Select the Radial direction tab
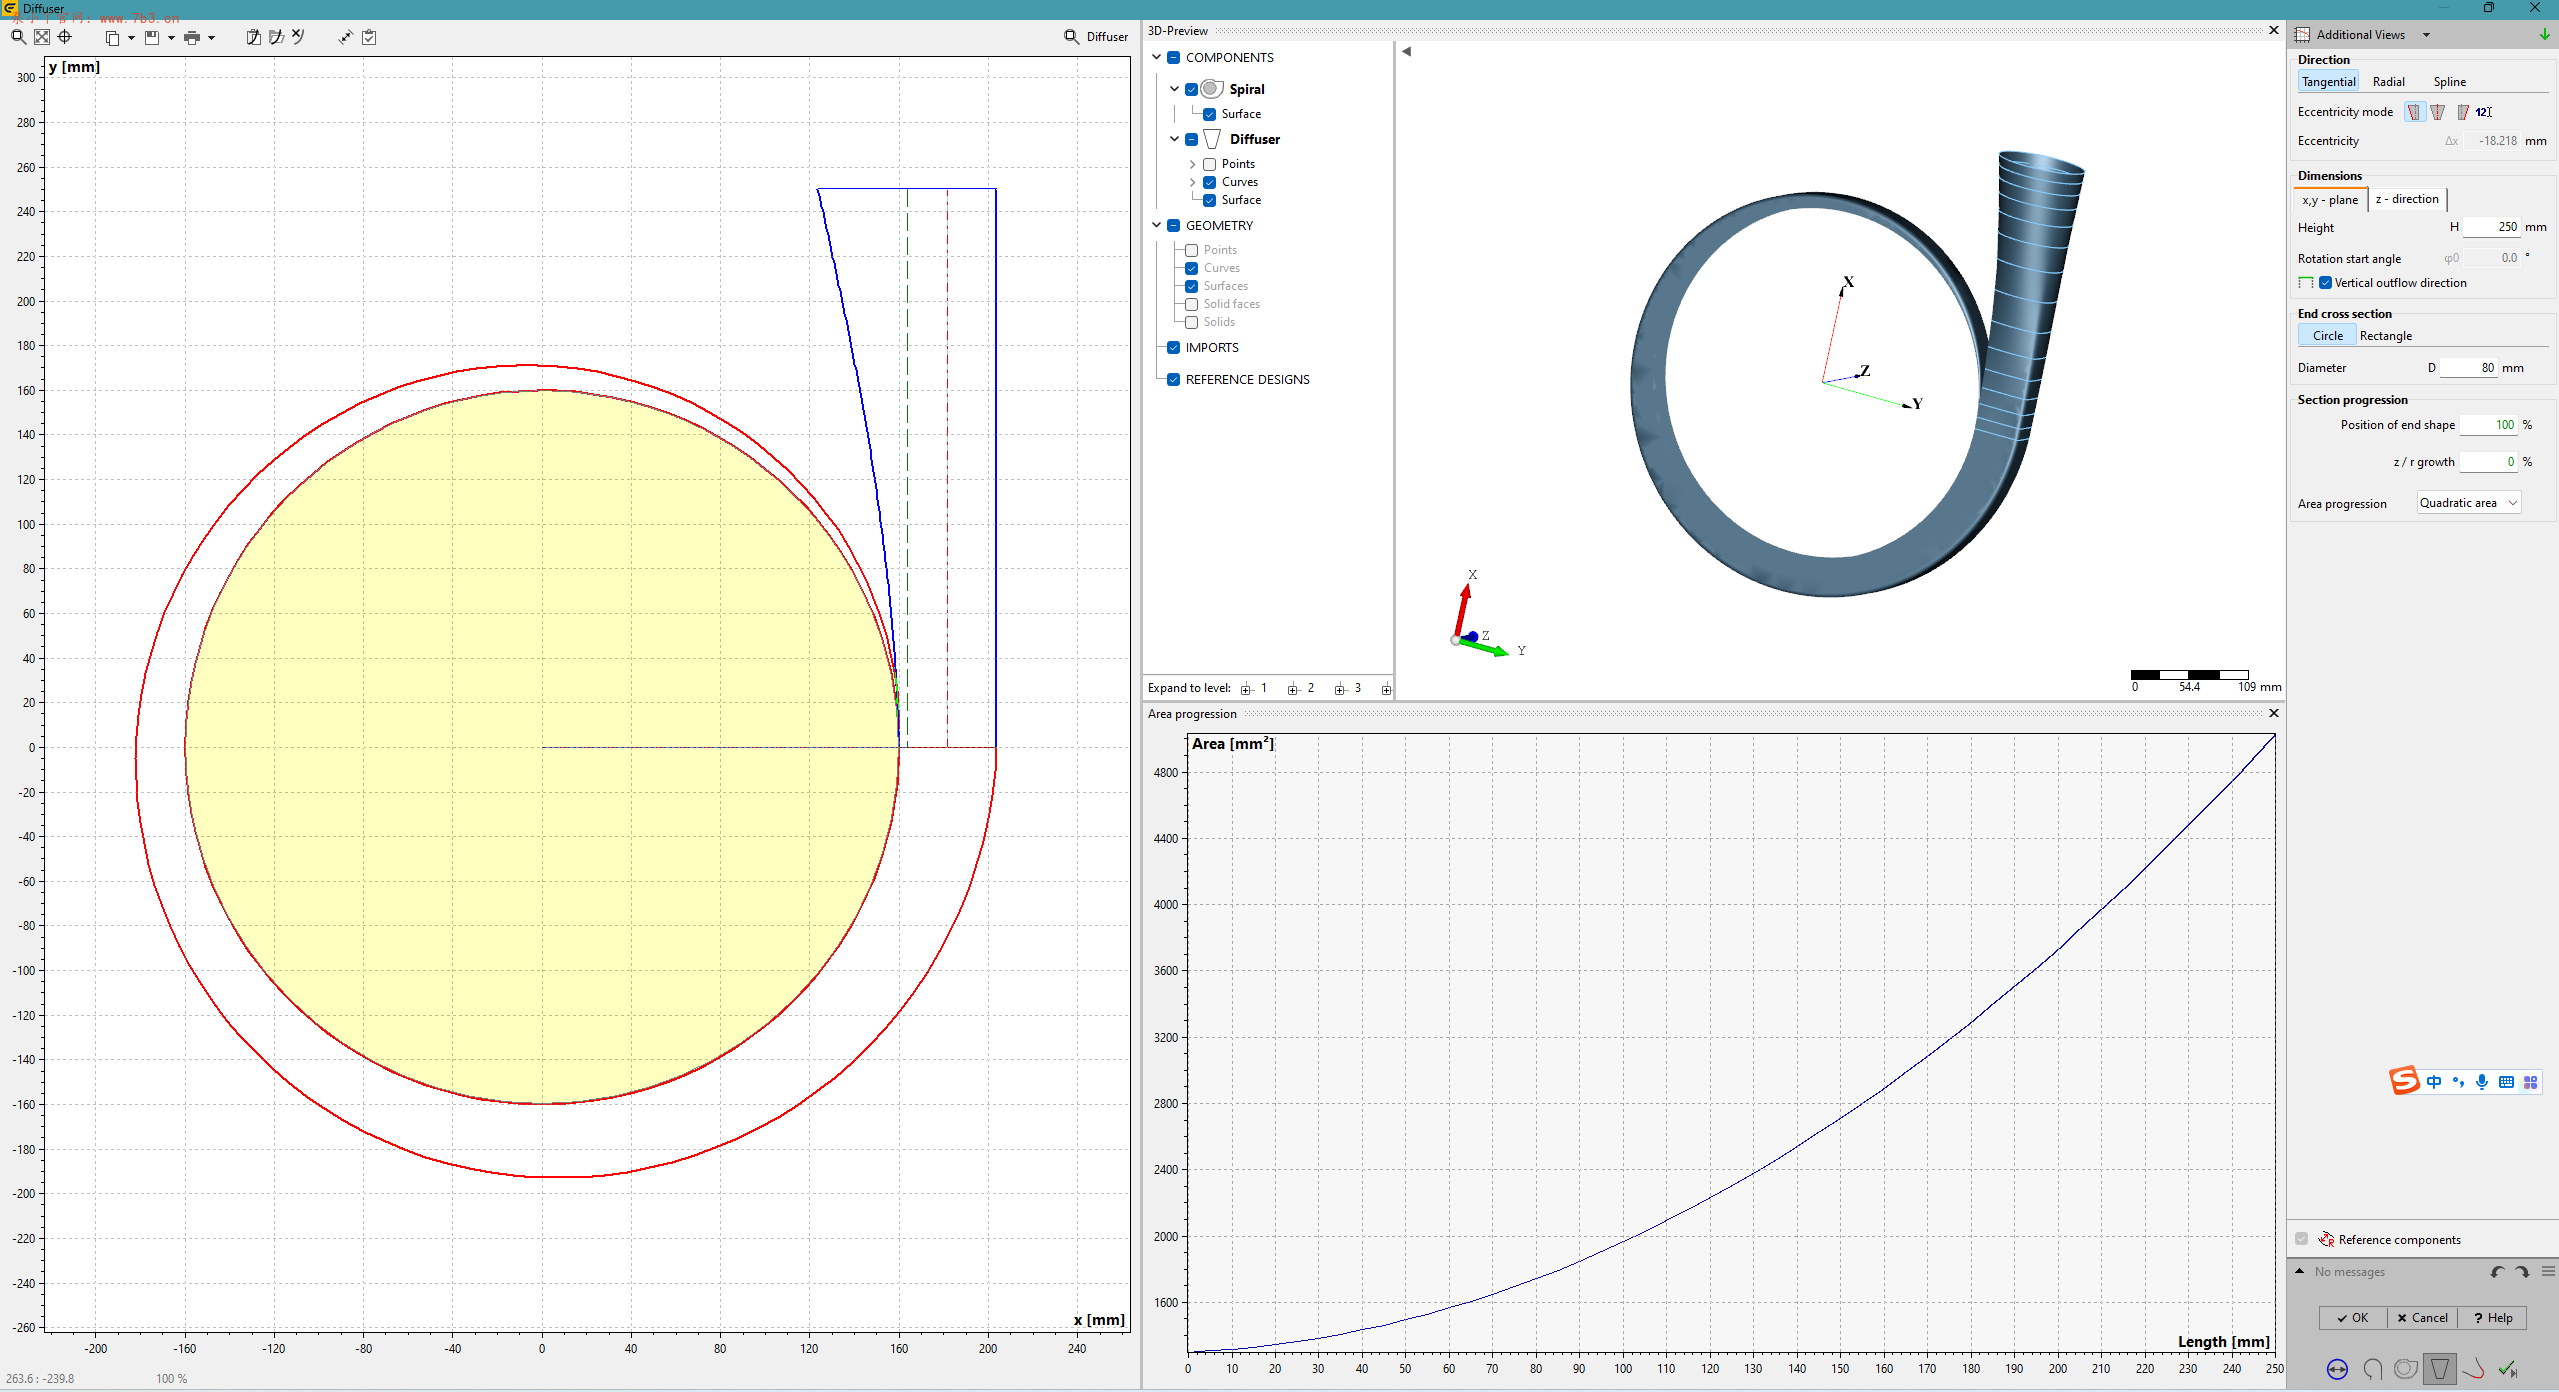The width and height of the screenshot is (2559, 1392). pyautogui.click(x=2388, y=82)
